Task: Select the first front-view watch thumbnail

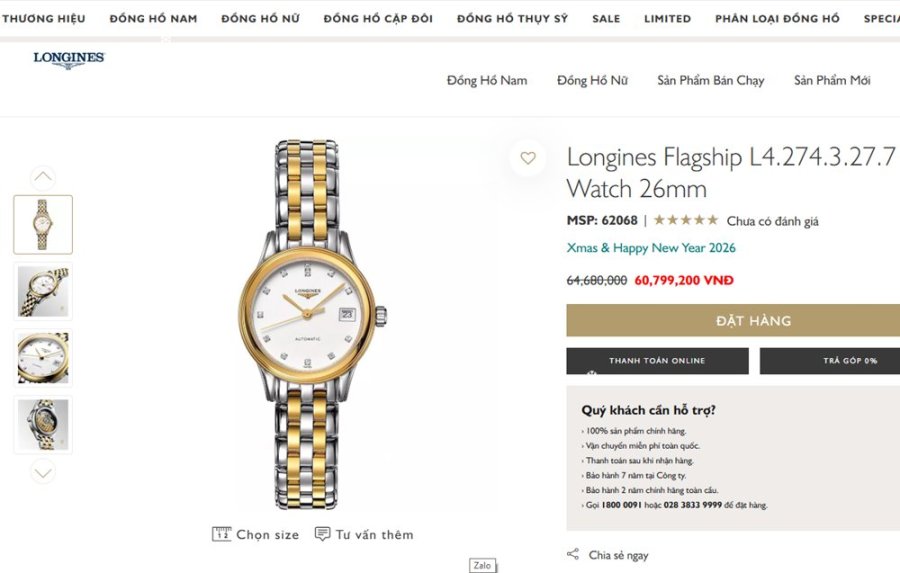Action: click(x=43, y=224)
